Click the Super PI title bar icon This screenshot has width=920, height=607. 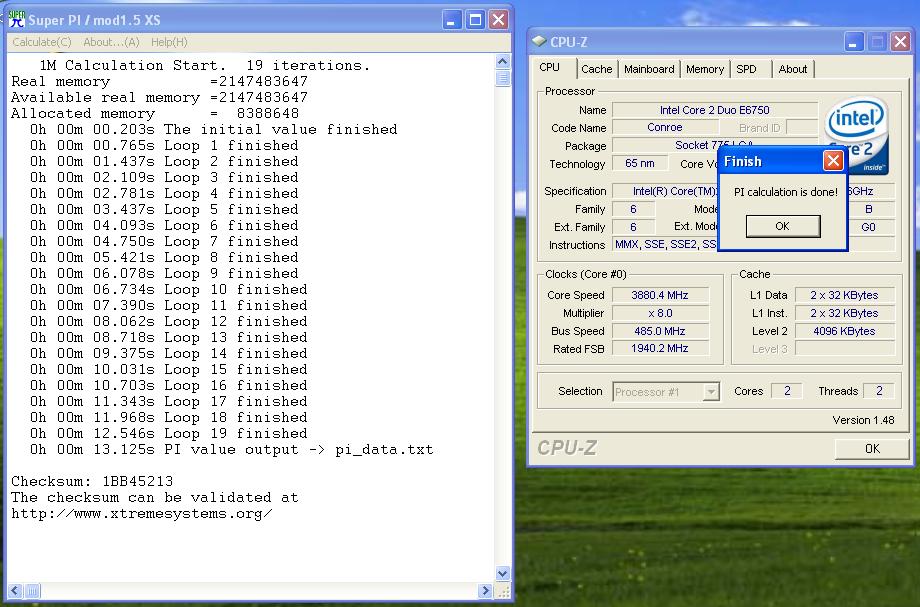click(x=16, y=19)
